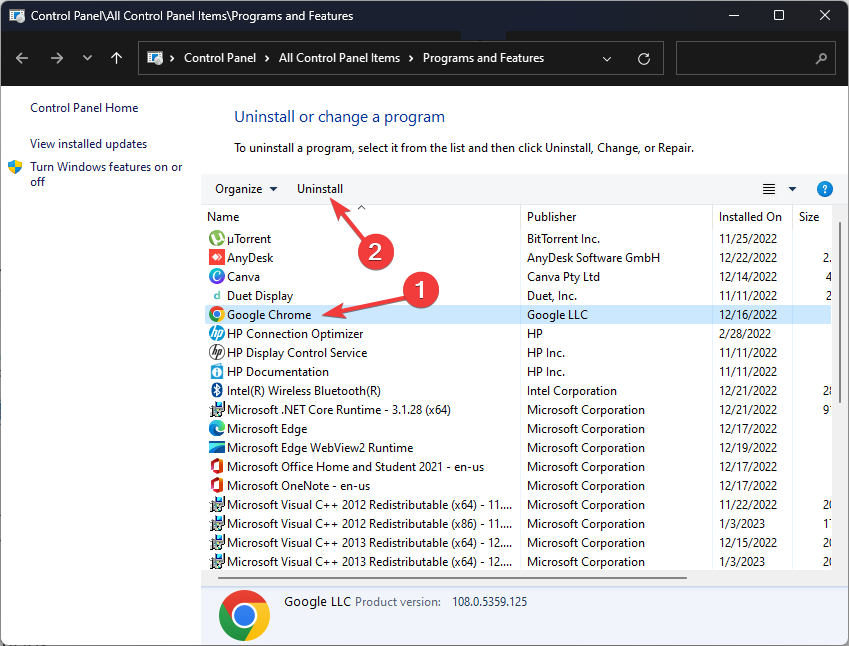Viewport: 849px width, 646px height.
Task: Click product version 108.0.5359.125
Action: click(489, 602)
